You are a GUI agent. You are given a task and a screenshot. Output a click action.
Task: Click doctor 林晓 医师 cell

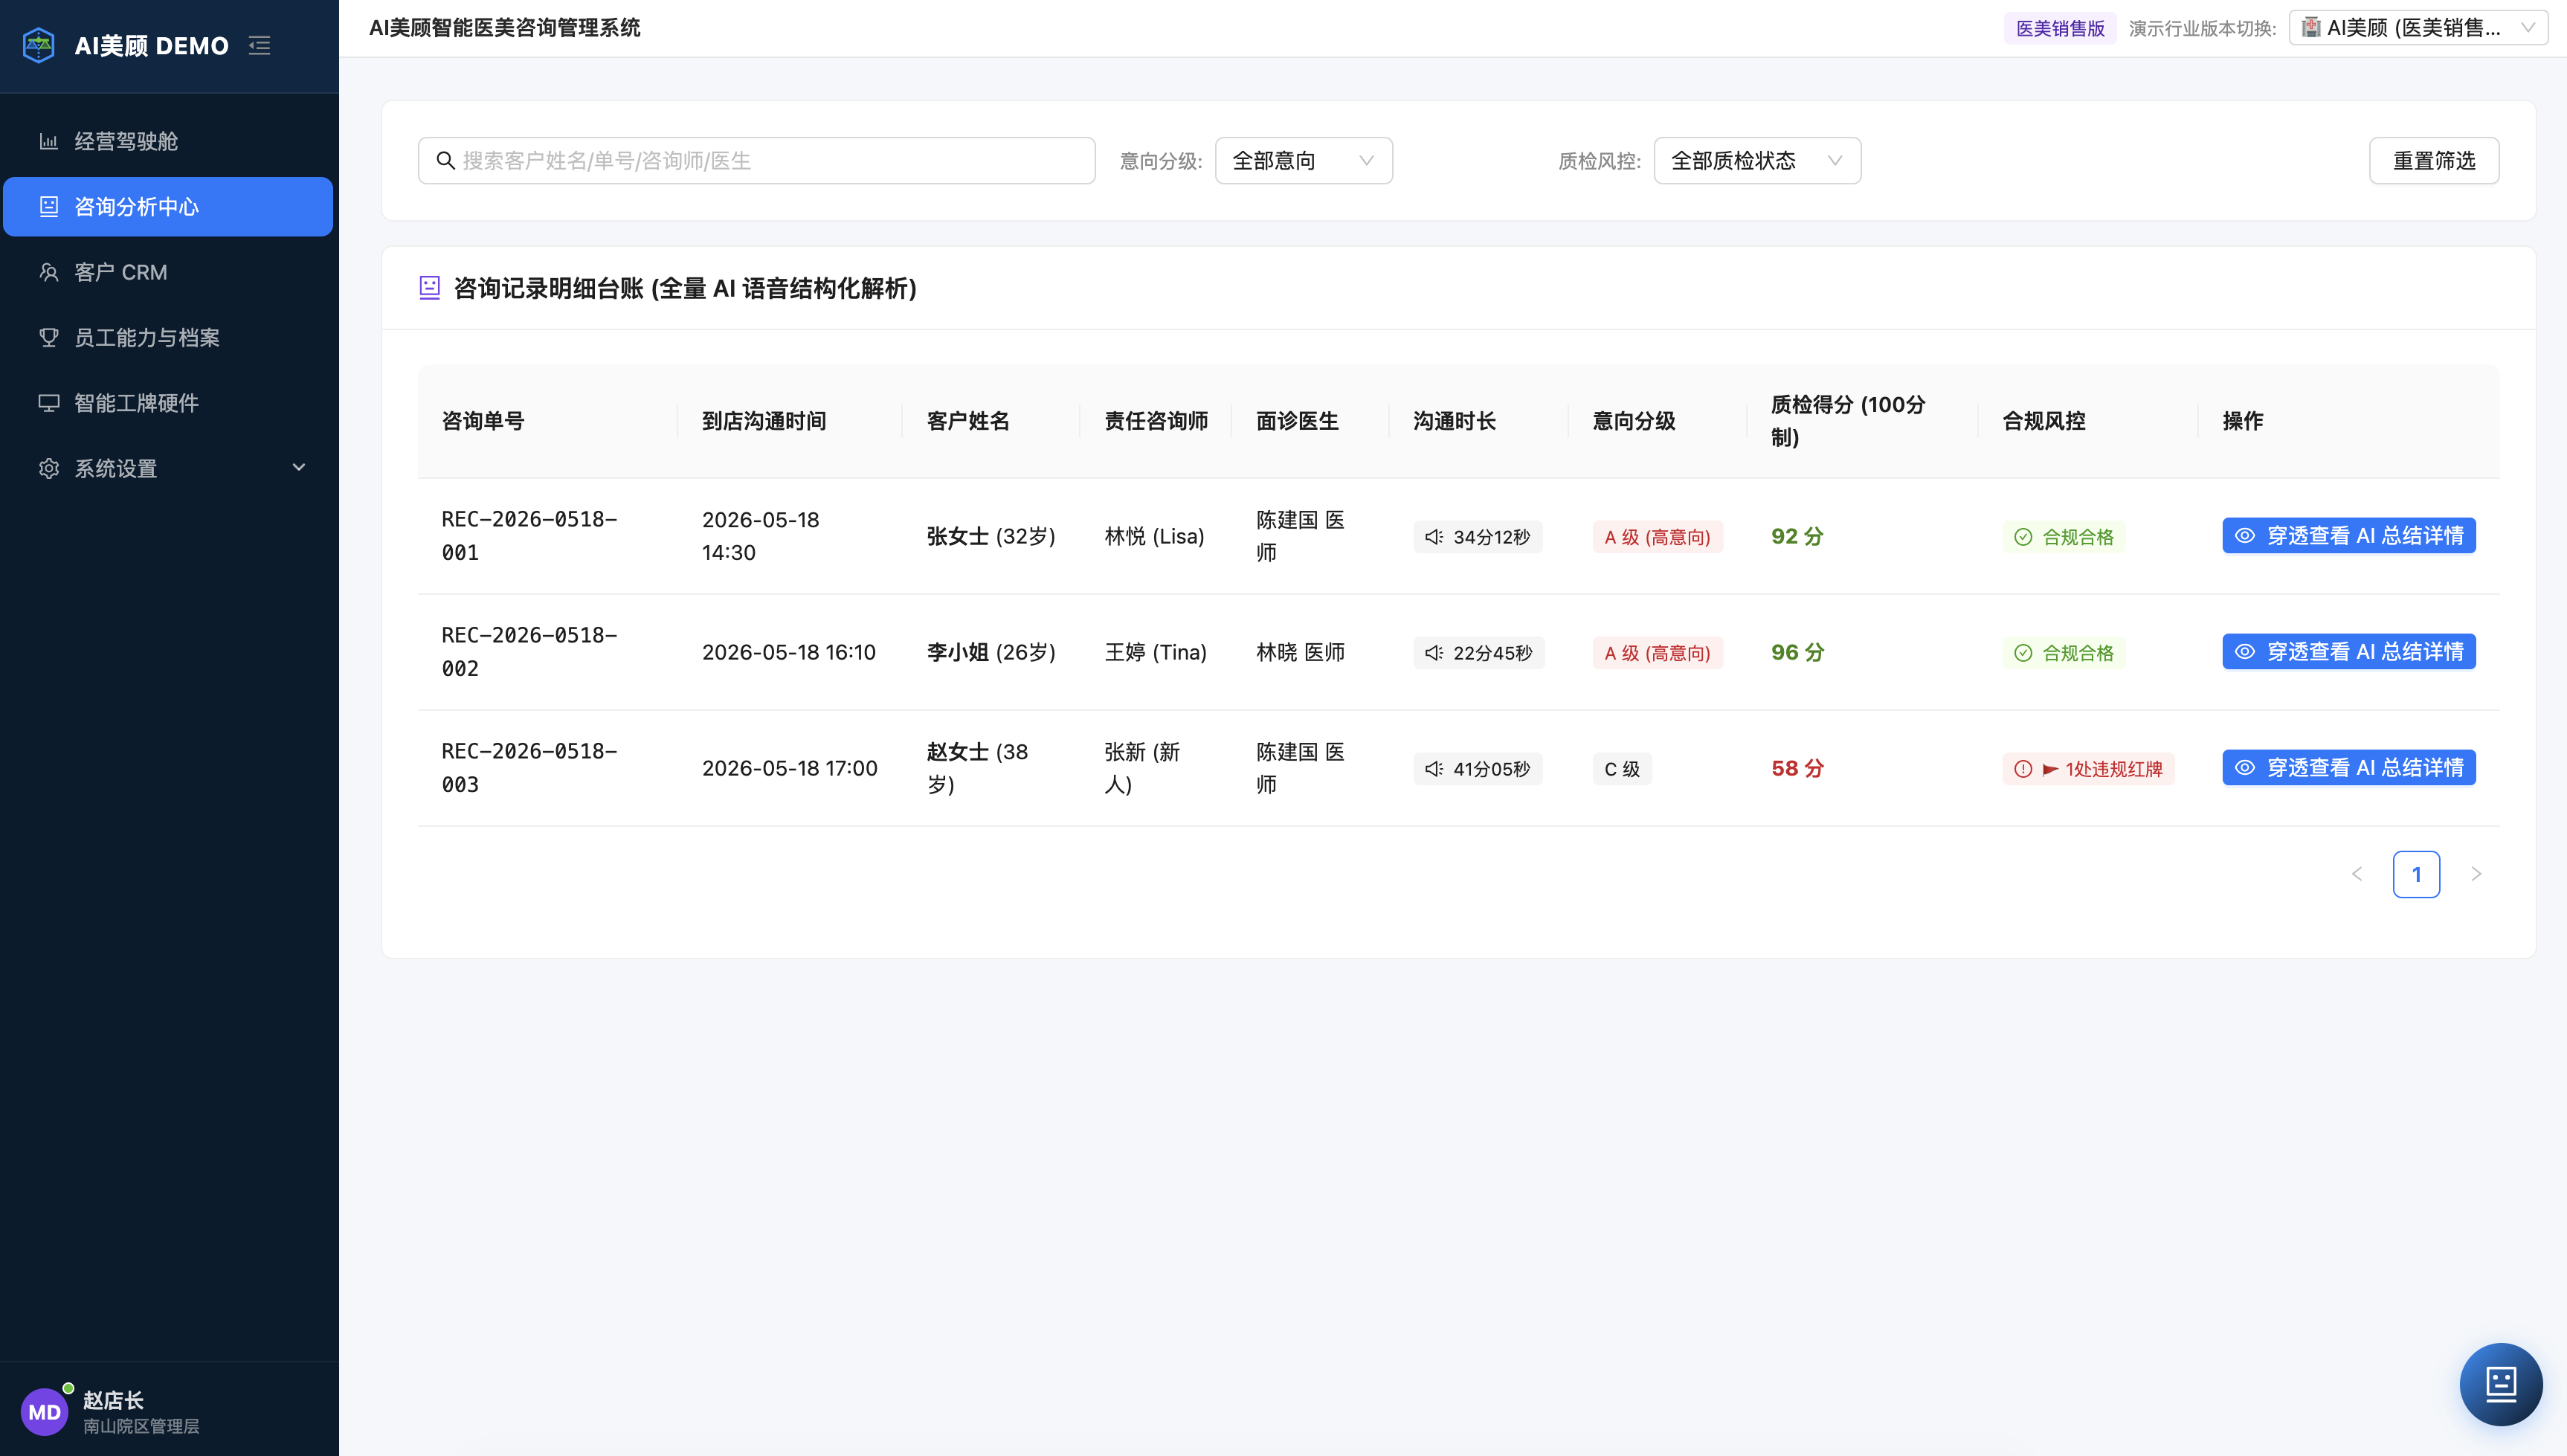(x=1300, y=652)
